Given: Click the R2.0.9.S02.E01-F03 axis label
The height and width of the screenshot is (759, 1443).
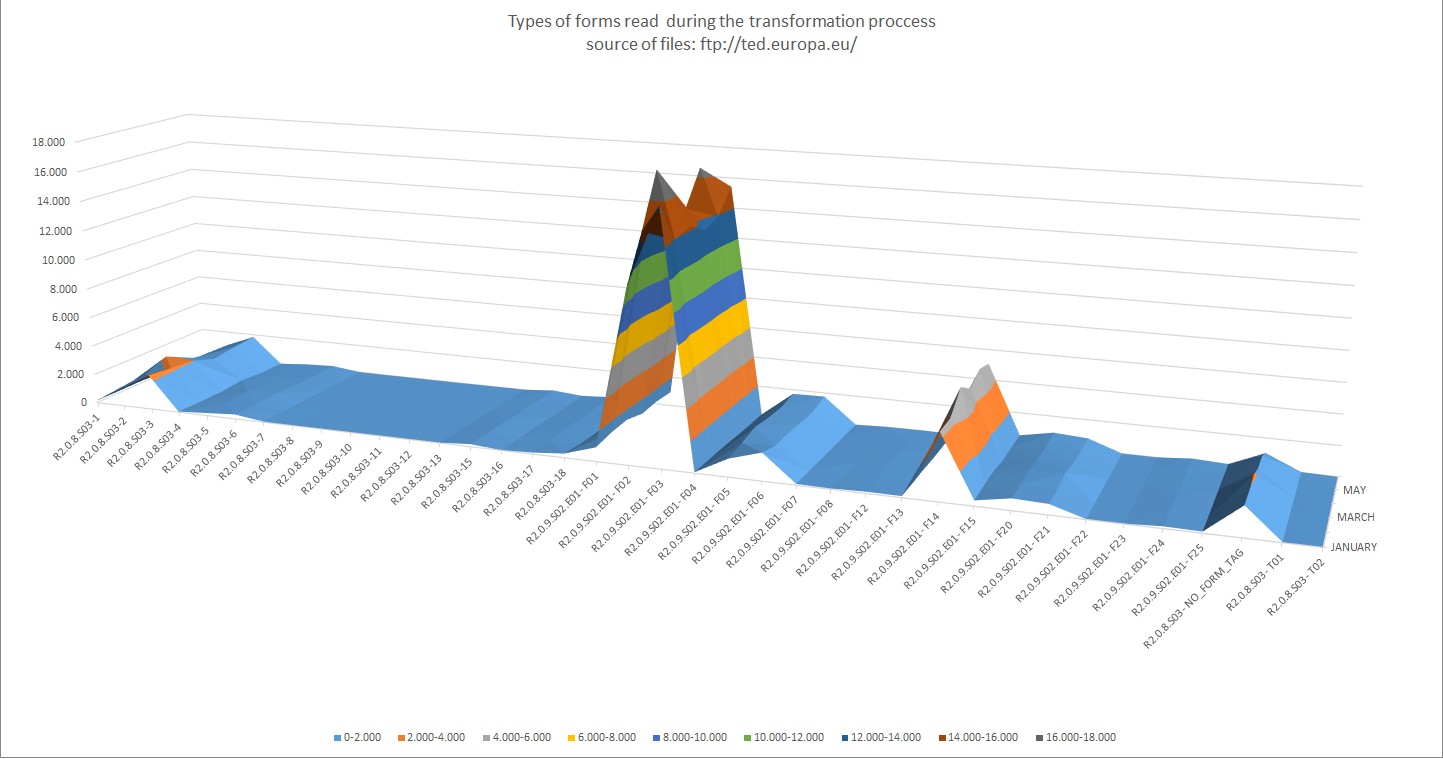Looking at the screenshot, I should [629, 515].
